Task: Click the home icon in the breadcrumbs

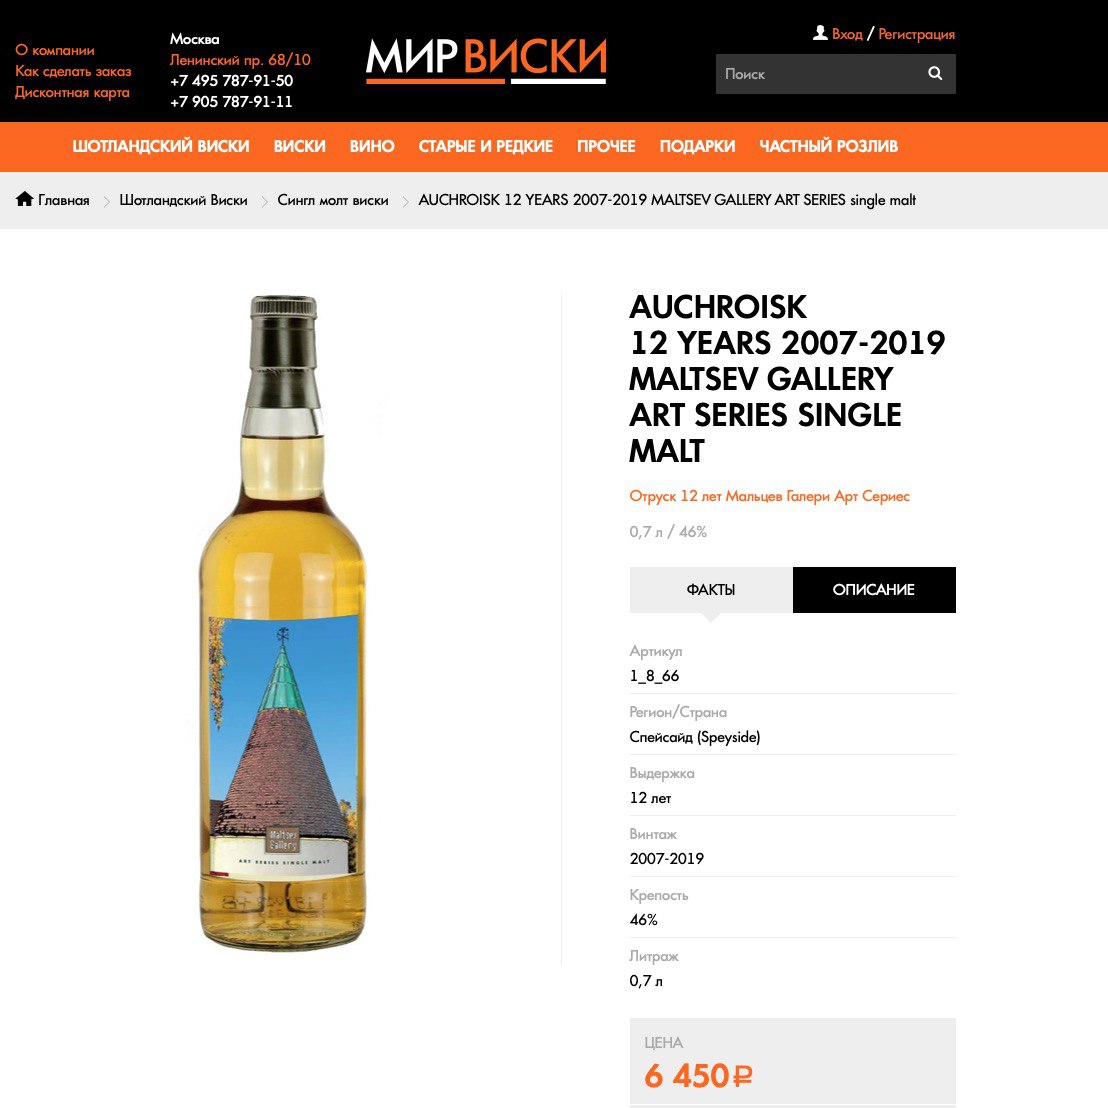Action: (x=25, y=199)
